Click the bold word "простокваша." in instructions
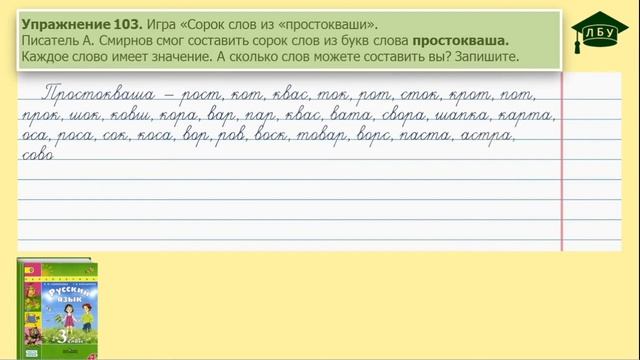 click(460, 41)
